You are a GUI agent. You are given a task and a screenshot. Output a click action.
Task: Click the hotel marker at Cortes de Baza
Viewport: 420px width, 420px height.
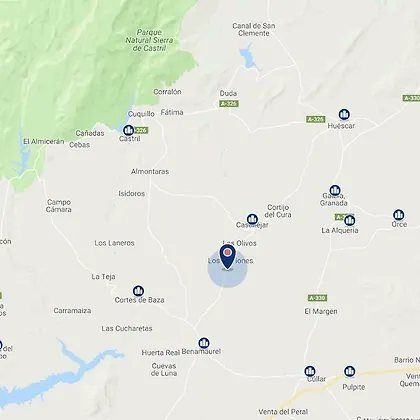[138, 291]
